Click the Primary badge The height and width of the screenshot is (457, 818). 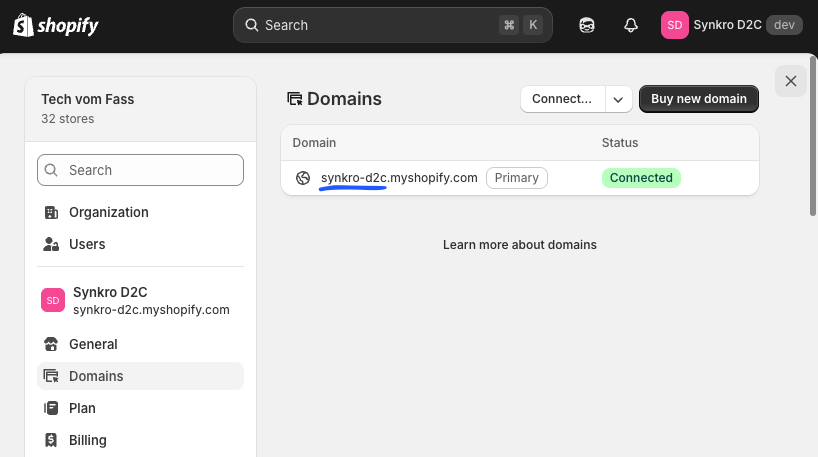click(516, 178)
